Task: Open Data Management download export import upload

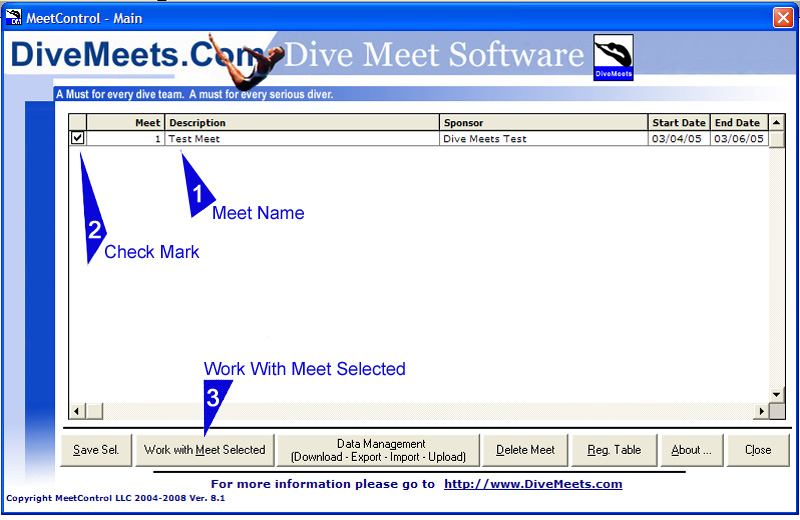Action: [378, 450]
